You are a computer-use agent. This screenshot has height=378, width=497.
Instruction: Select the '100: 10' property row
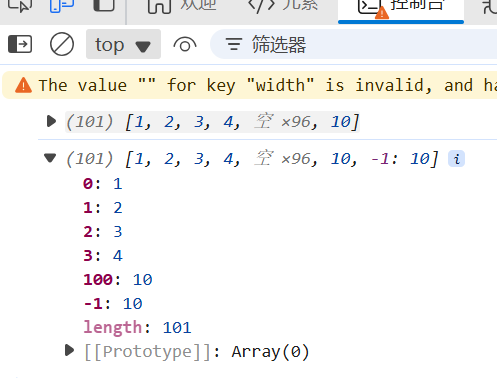pos(118,280)
